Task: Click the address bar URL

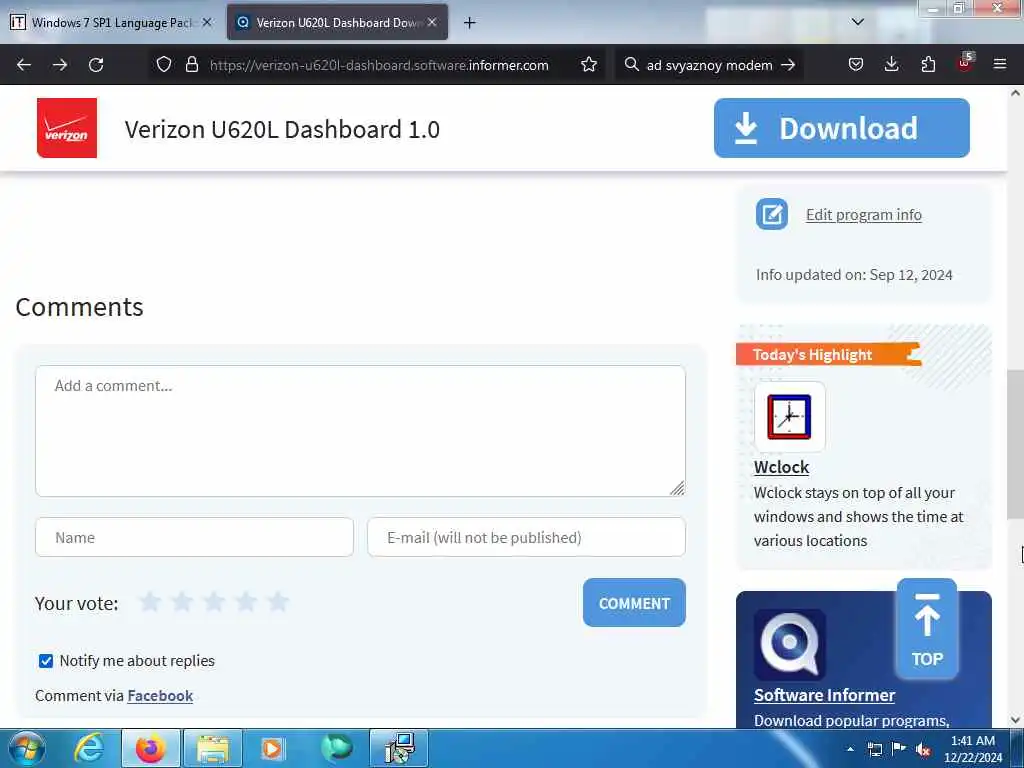Action: coord(379,65)
